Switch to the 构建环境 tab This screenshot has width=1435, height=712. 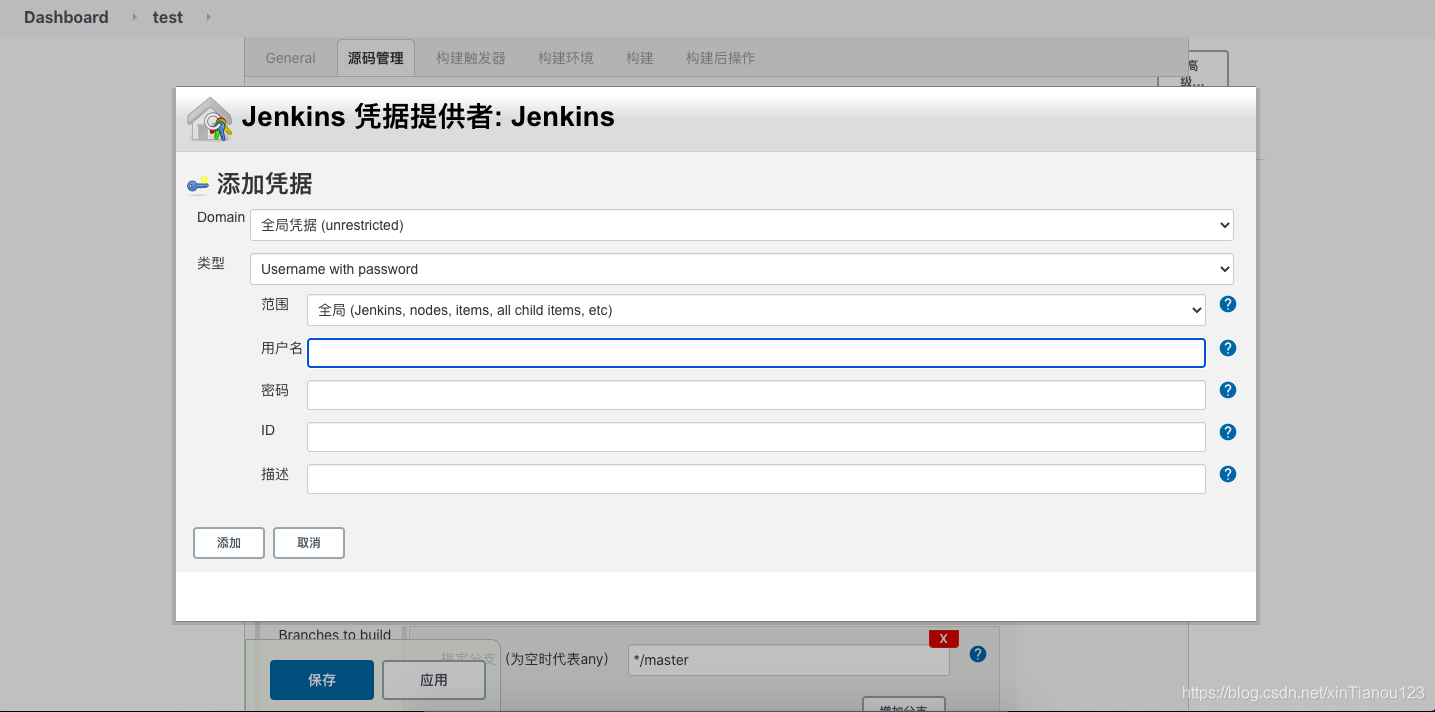tap(565, 58)
